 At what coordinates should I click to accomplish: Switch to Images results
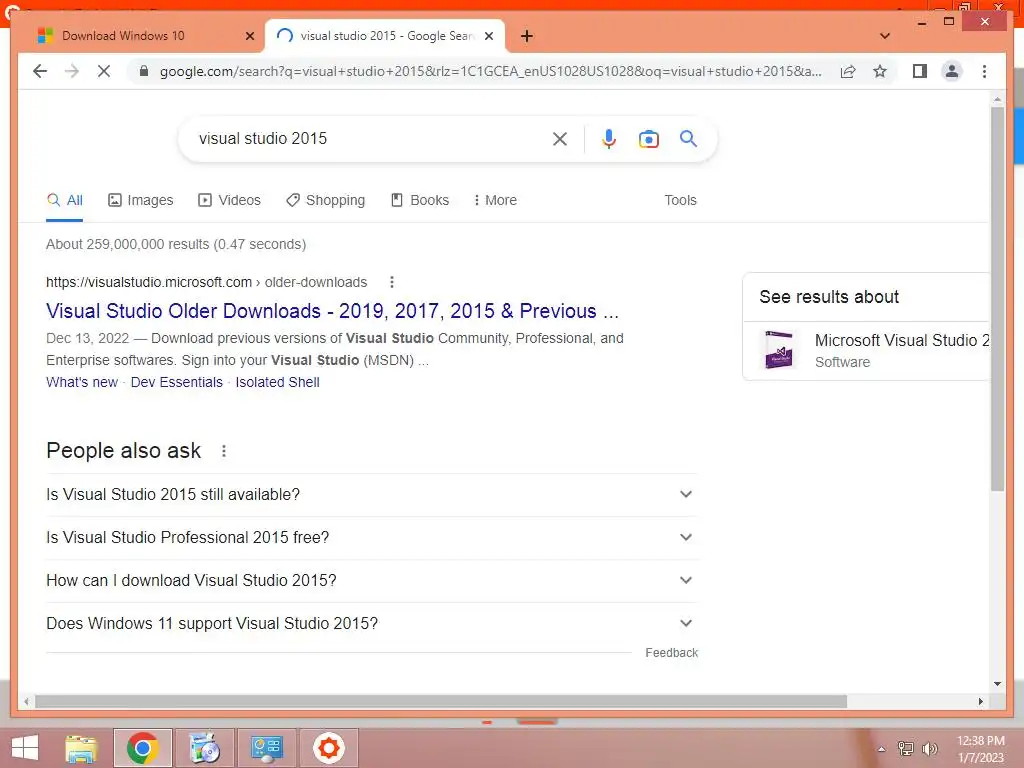pyautogui.click(x=140, y=200)
